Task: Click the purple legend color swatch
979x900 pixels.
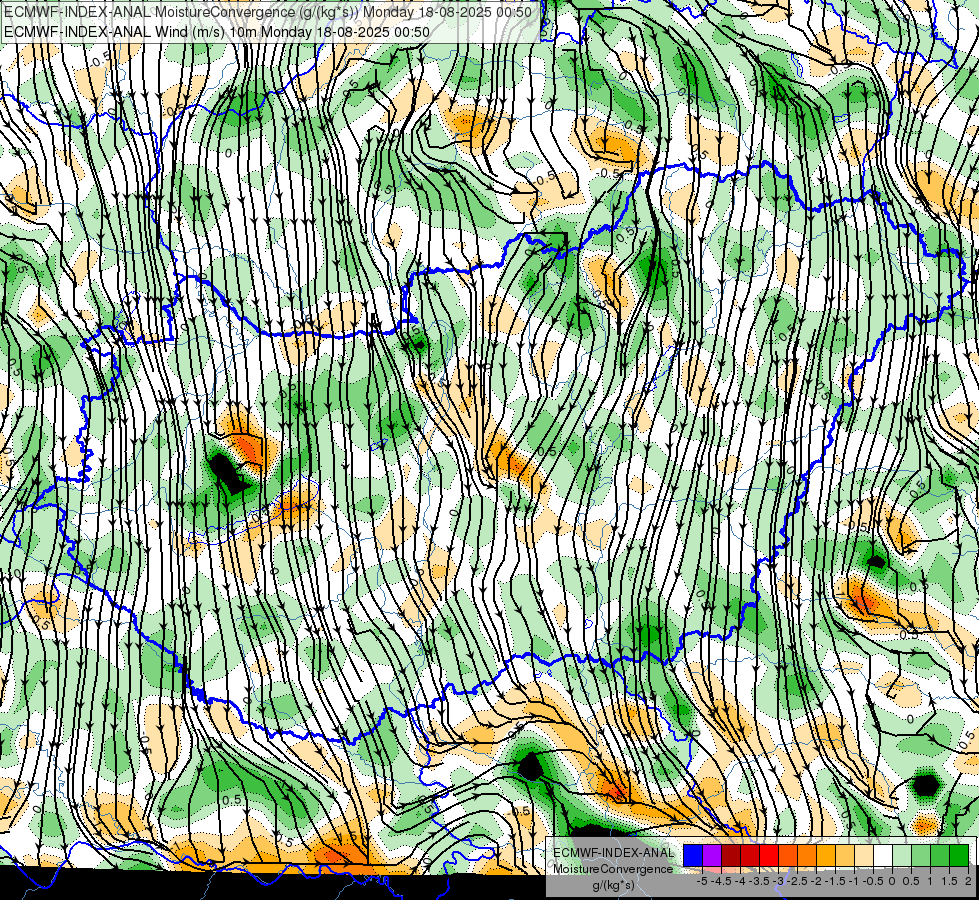Action: click(x=712, y=855)
